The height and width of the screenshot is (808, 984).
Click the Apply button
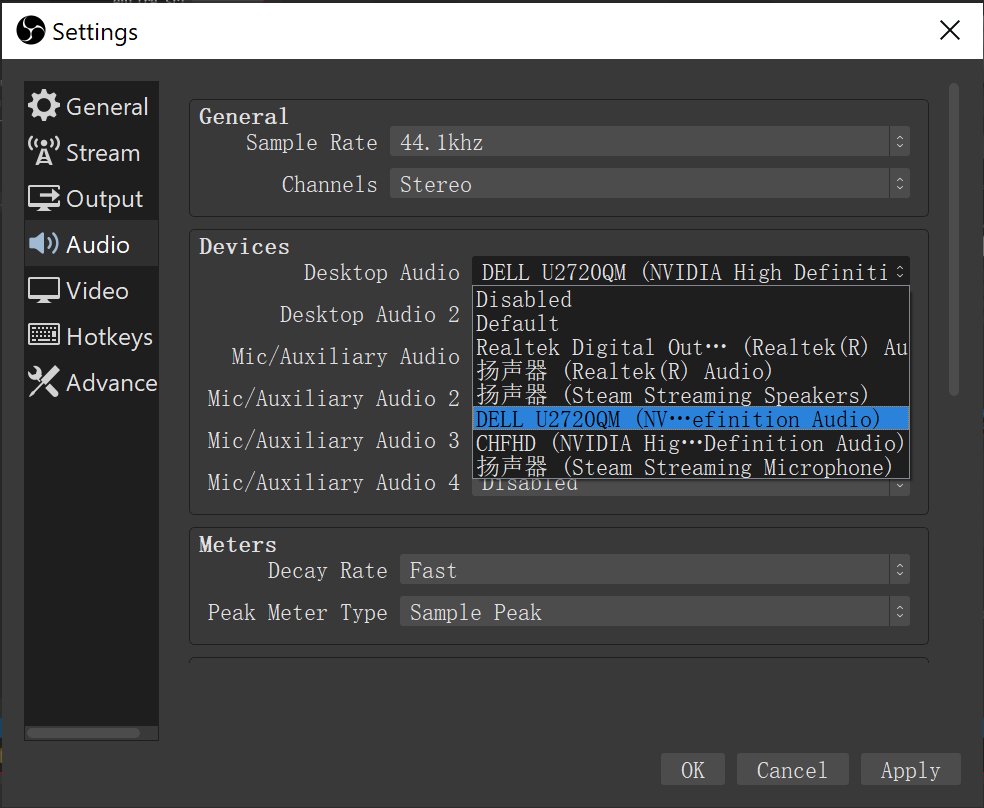click(x=911, y=770)
